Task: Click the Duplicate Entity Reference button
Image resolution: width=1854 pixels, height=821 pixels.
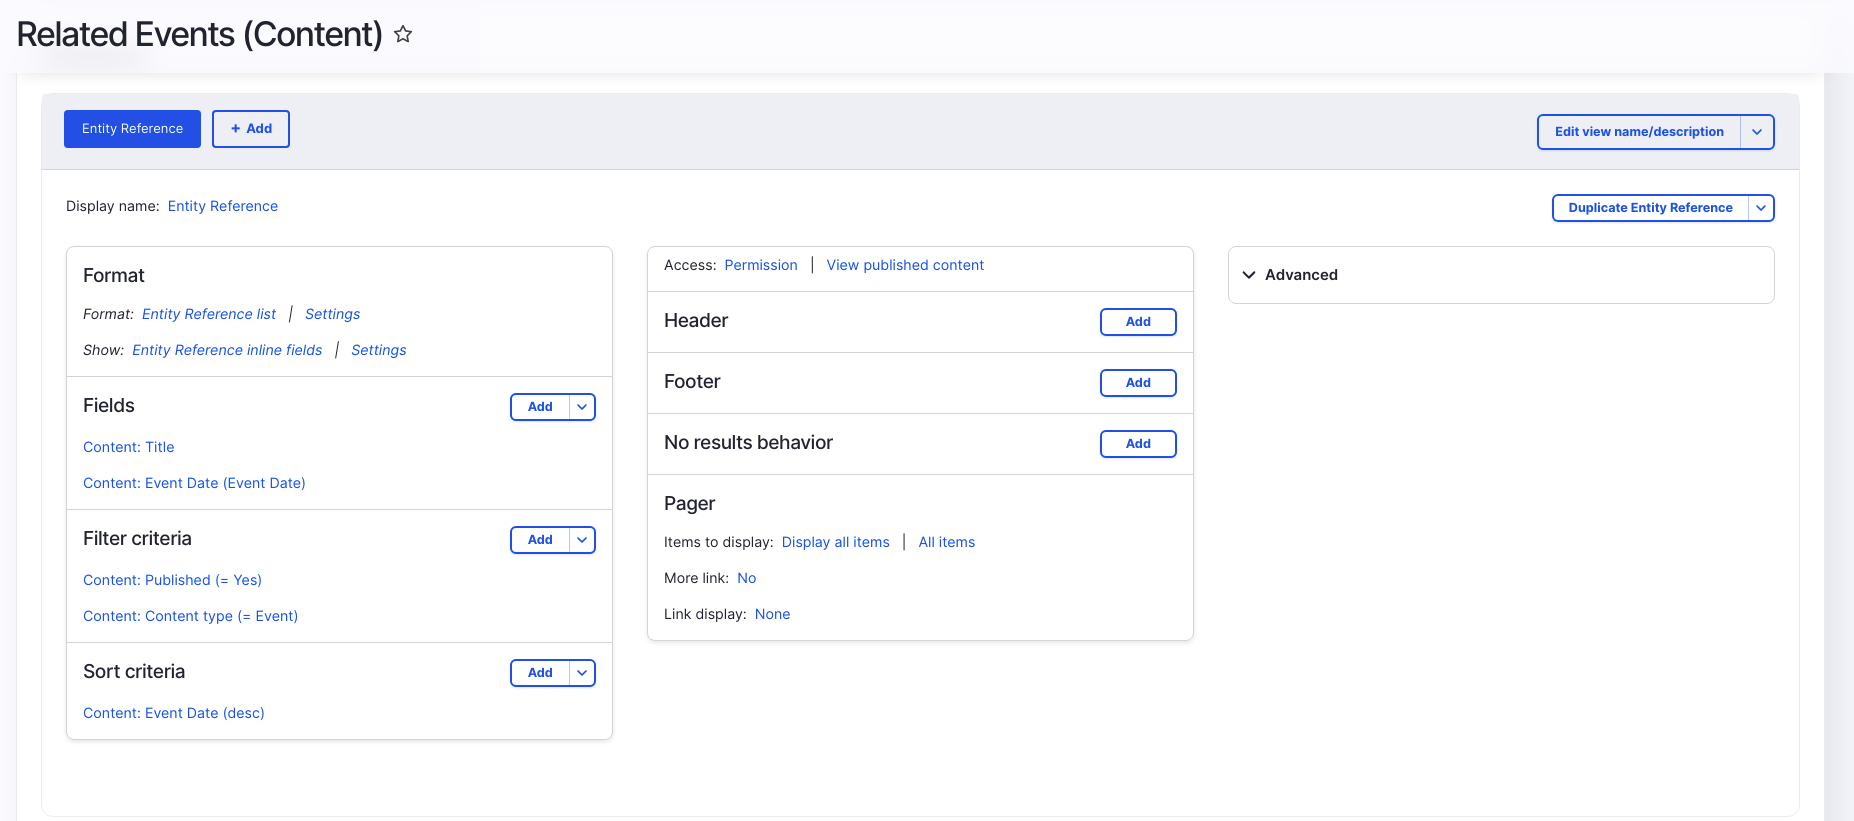Action: pyautogui.click(x=1649, y=208)
